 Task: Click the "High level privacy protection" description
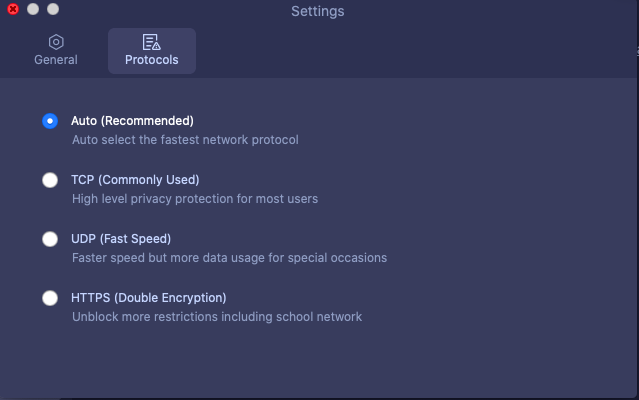(x=195, y=199)
